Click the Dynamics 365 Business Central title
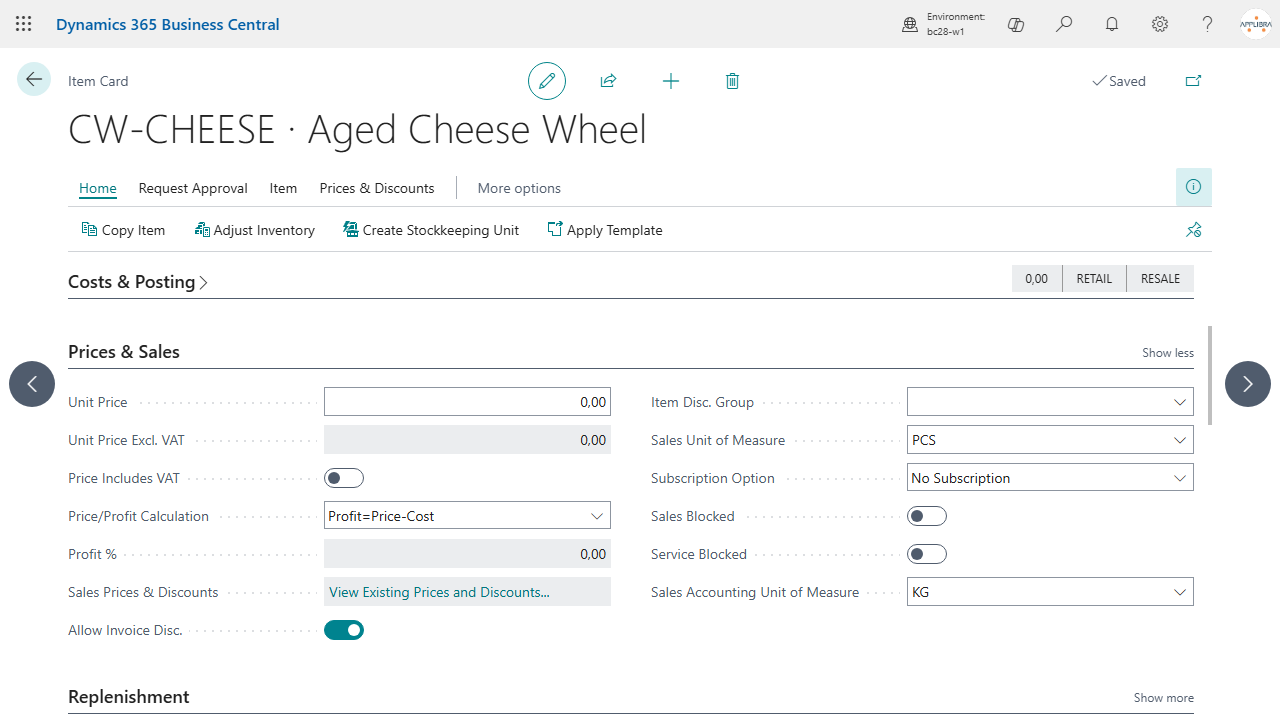The image size is (1280, 720). [x=168, y=24]
